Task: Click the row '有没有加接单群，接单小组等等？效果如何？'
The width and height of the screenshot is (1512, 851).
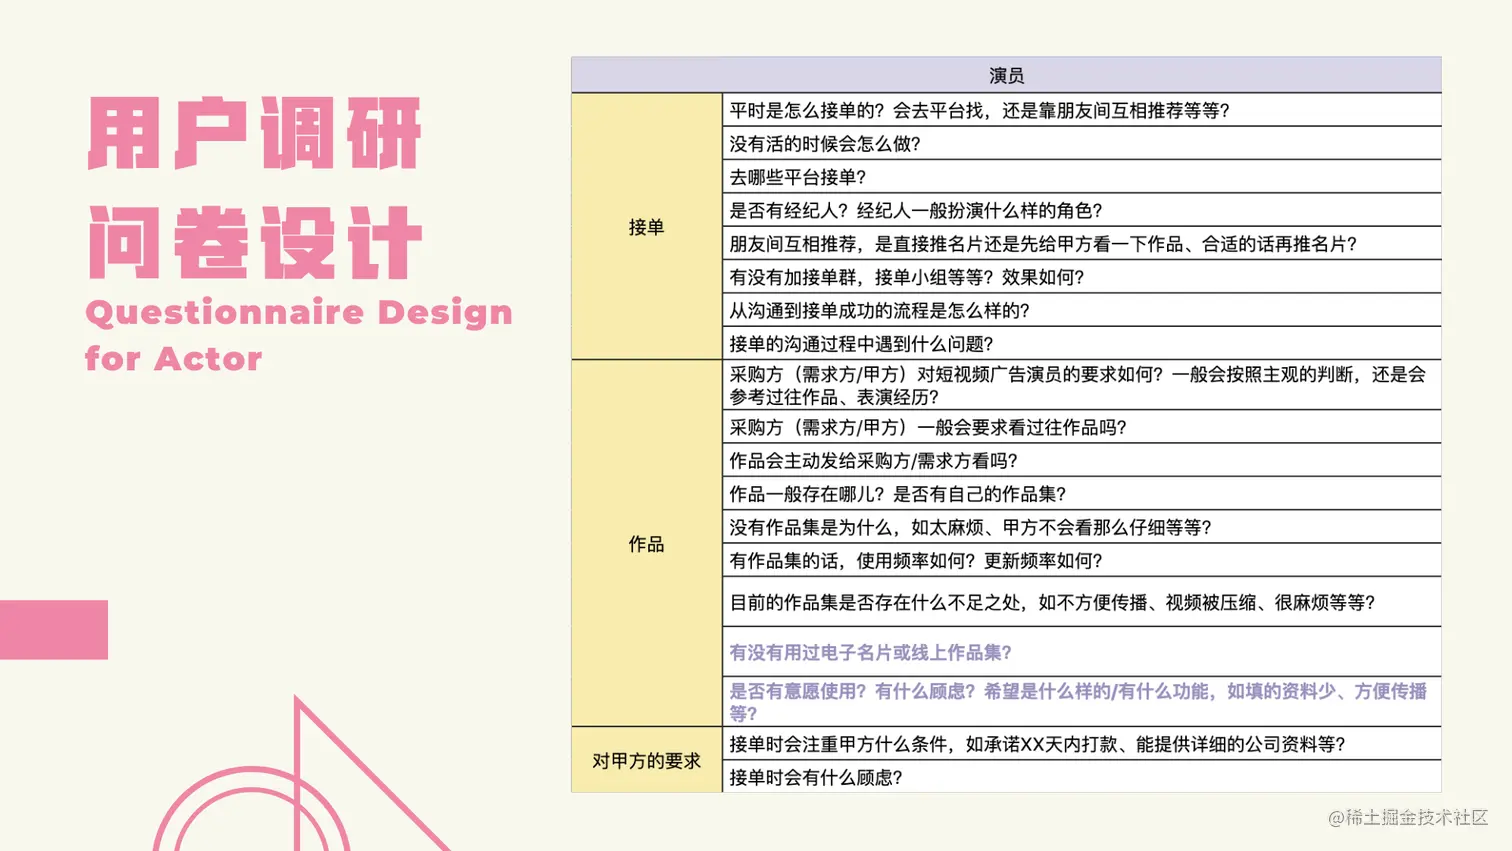Action: click(x=1082, y=277)
